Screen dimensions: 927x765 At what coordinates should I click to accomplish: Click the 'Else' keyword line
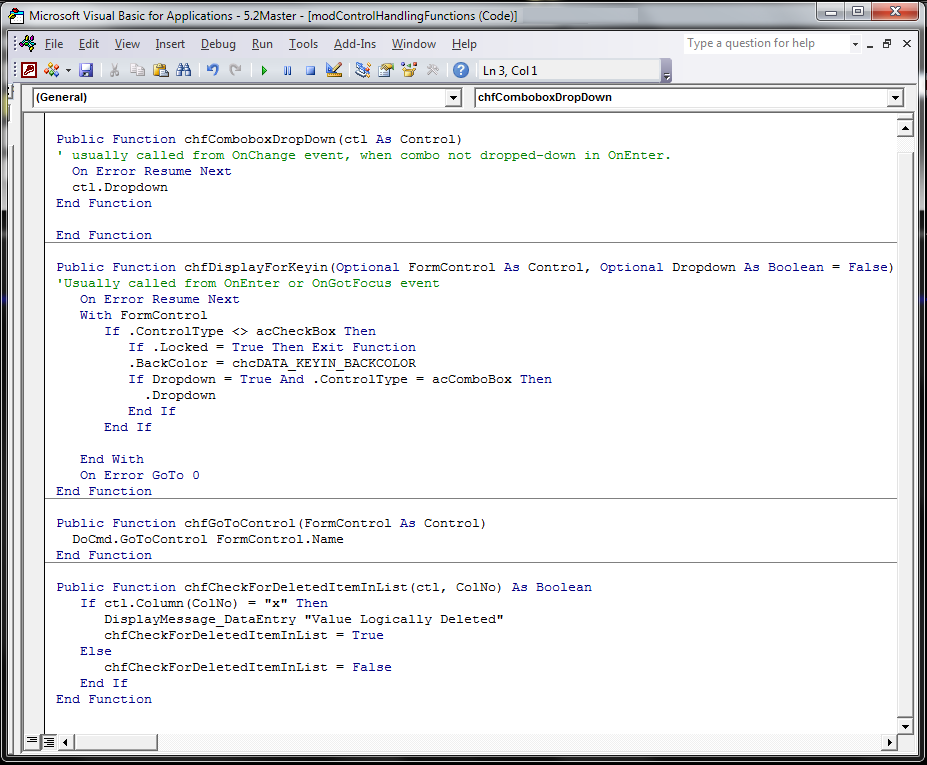(96, 651)
